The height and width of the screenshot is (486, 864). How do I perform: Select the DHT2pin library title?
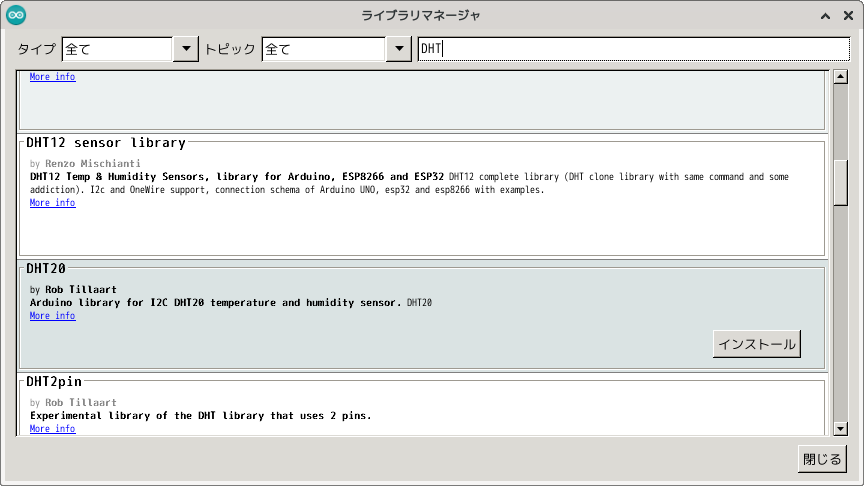point(54,381)
